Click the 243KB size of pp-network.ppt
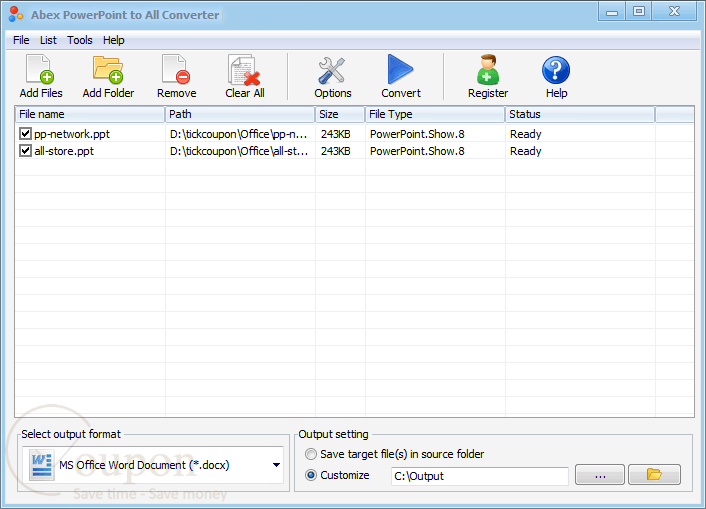 coord(335,134)
